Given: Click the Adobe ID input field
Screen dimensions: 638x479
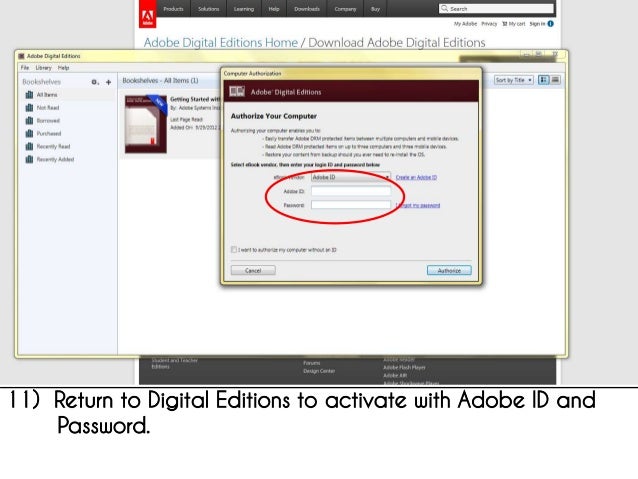Looking at the screenshot, I should click(351, 191).
